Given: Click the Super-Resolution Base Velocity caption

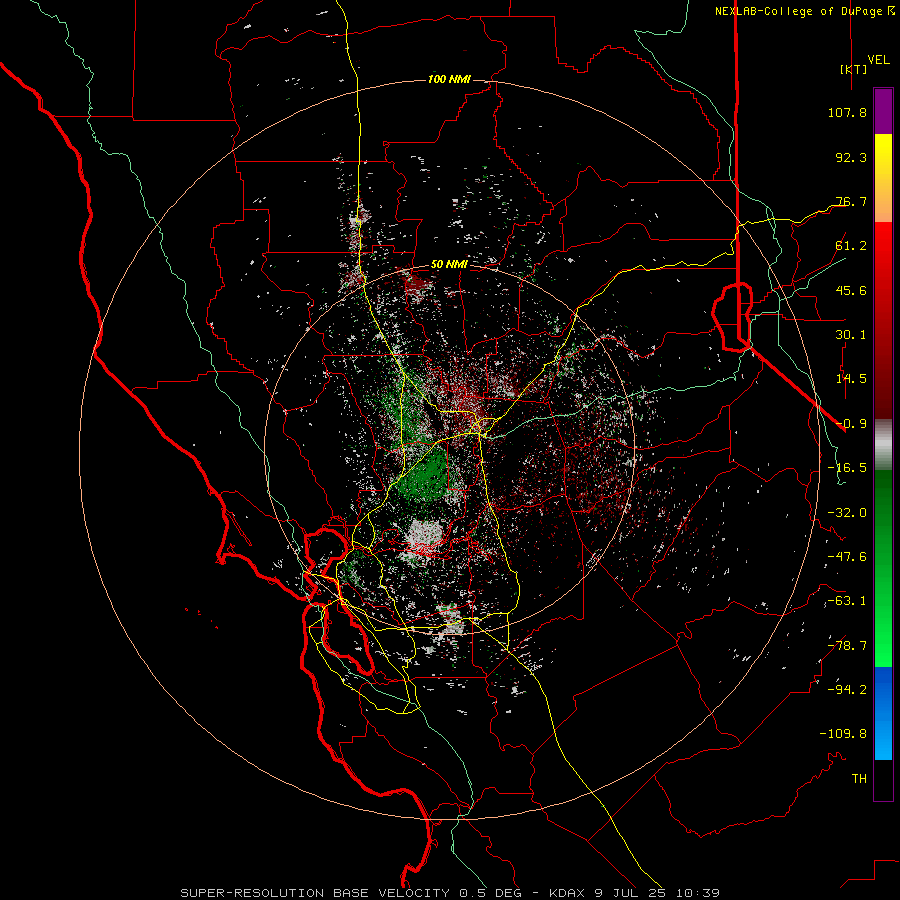Looking at the screenshot, I should point(450,893).
